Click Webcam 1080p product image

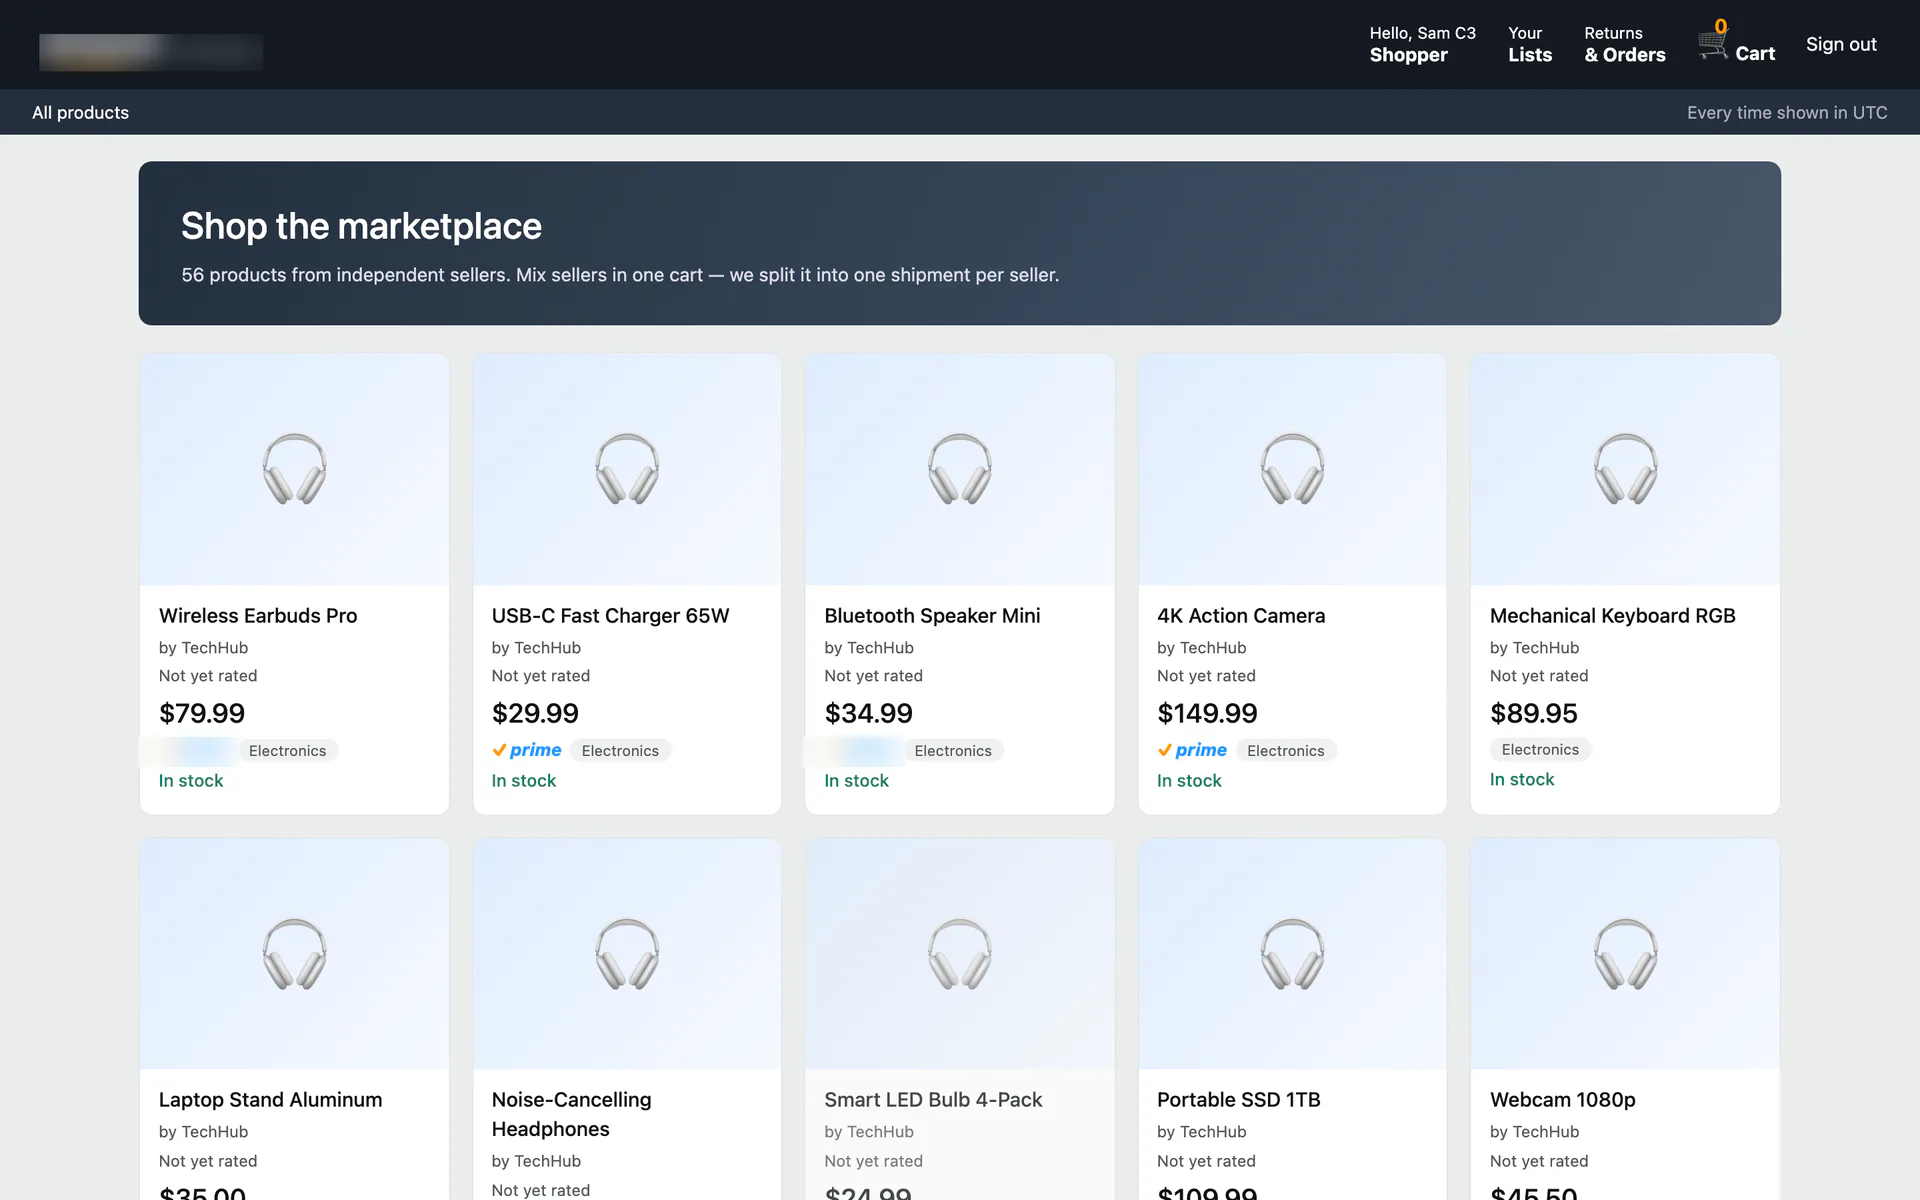pos(1625,954)
